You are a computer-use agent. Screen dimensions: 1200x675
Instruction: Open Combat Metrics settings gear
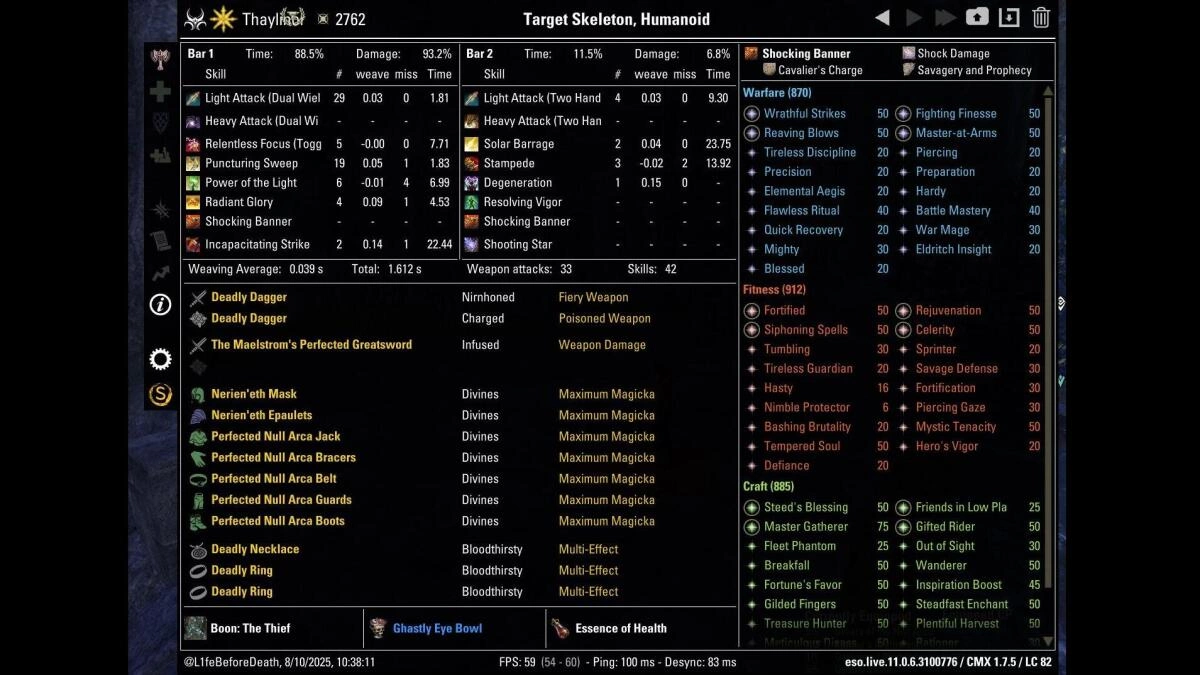[160, 359]
